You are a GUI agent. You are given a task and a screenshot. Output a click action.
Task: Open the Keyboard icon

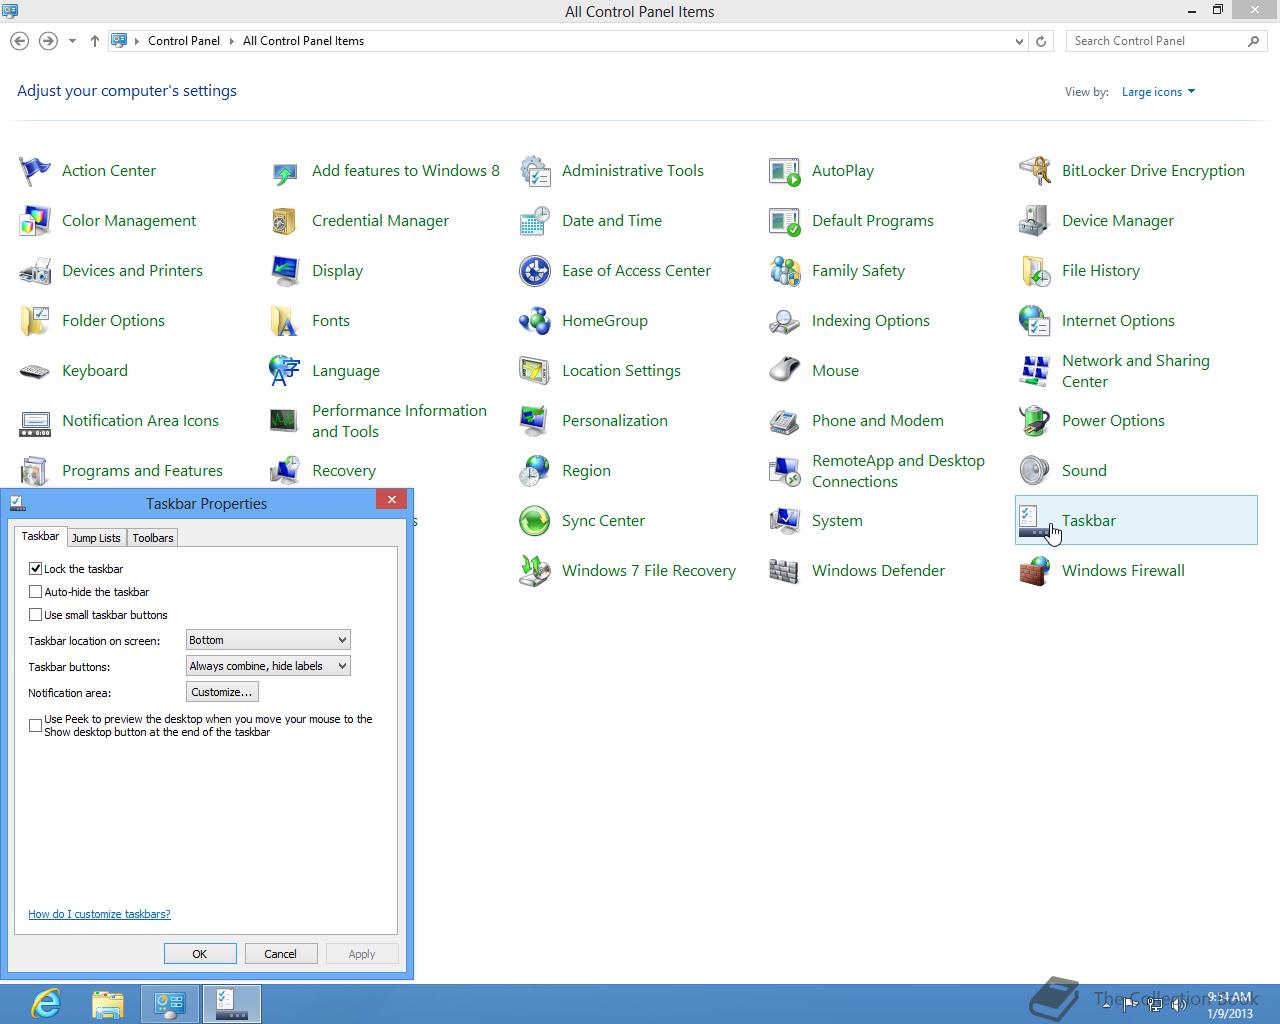[35, 371]
